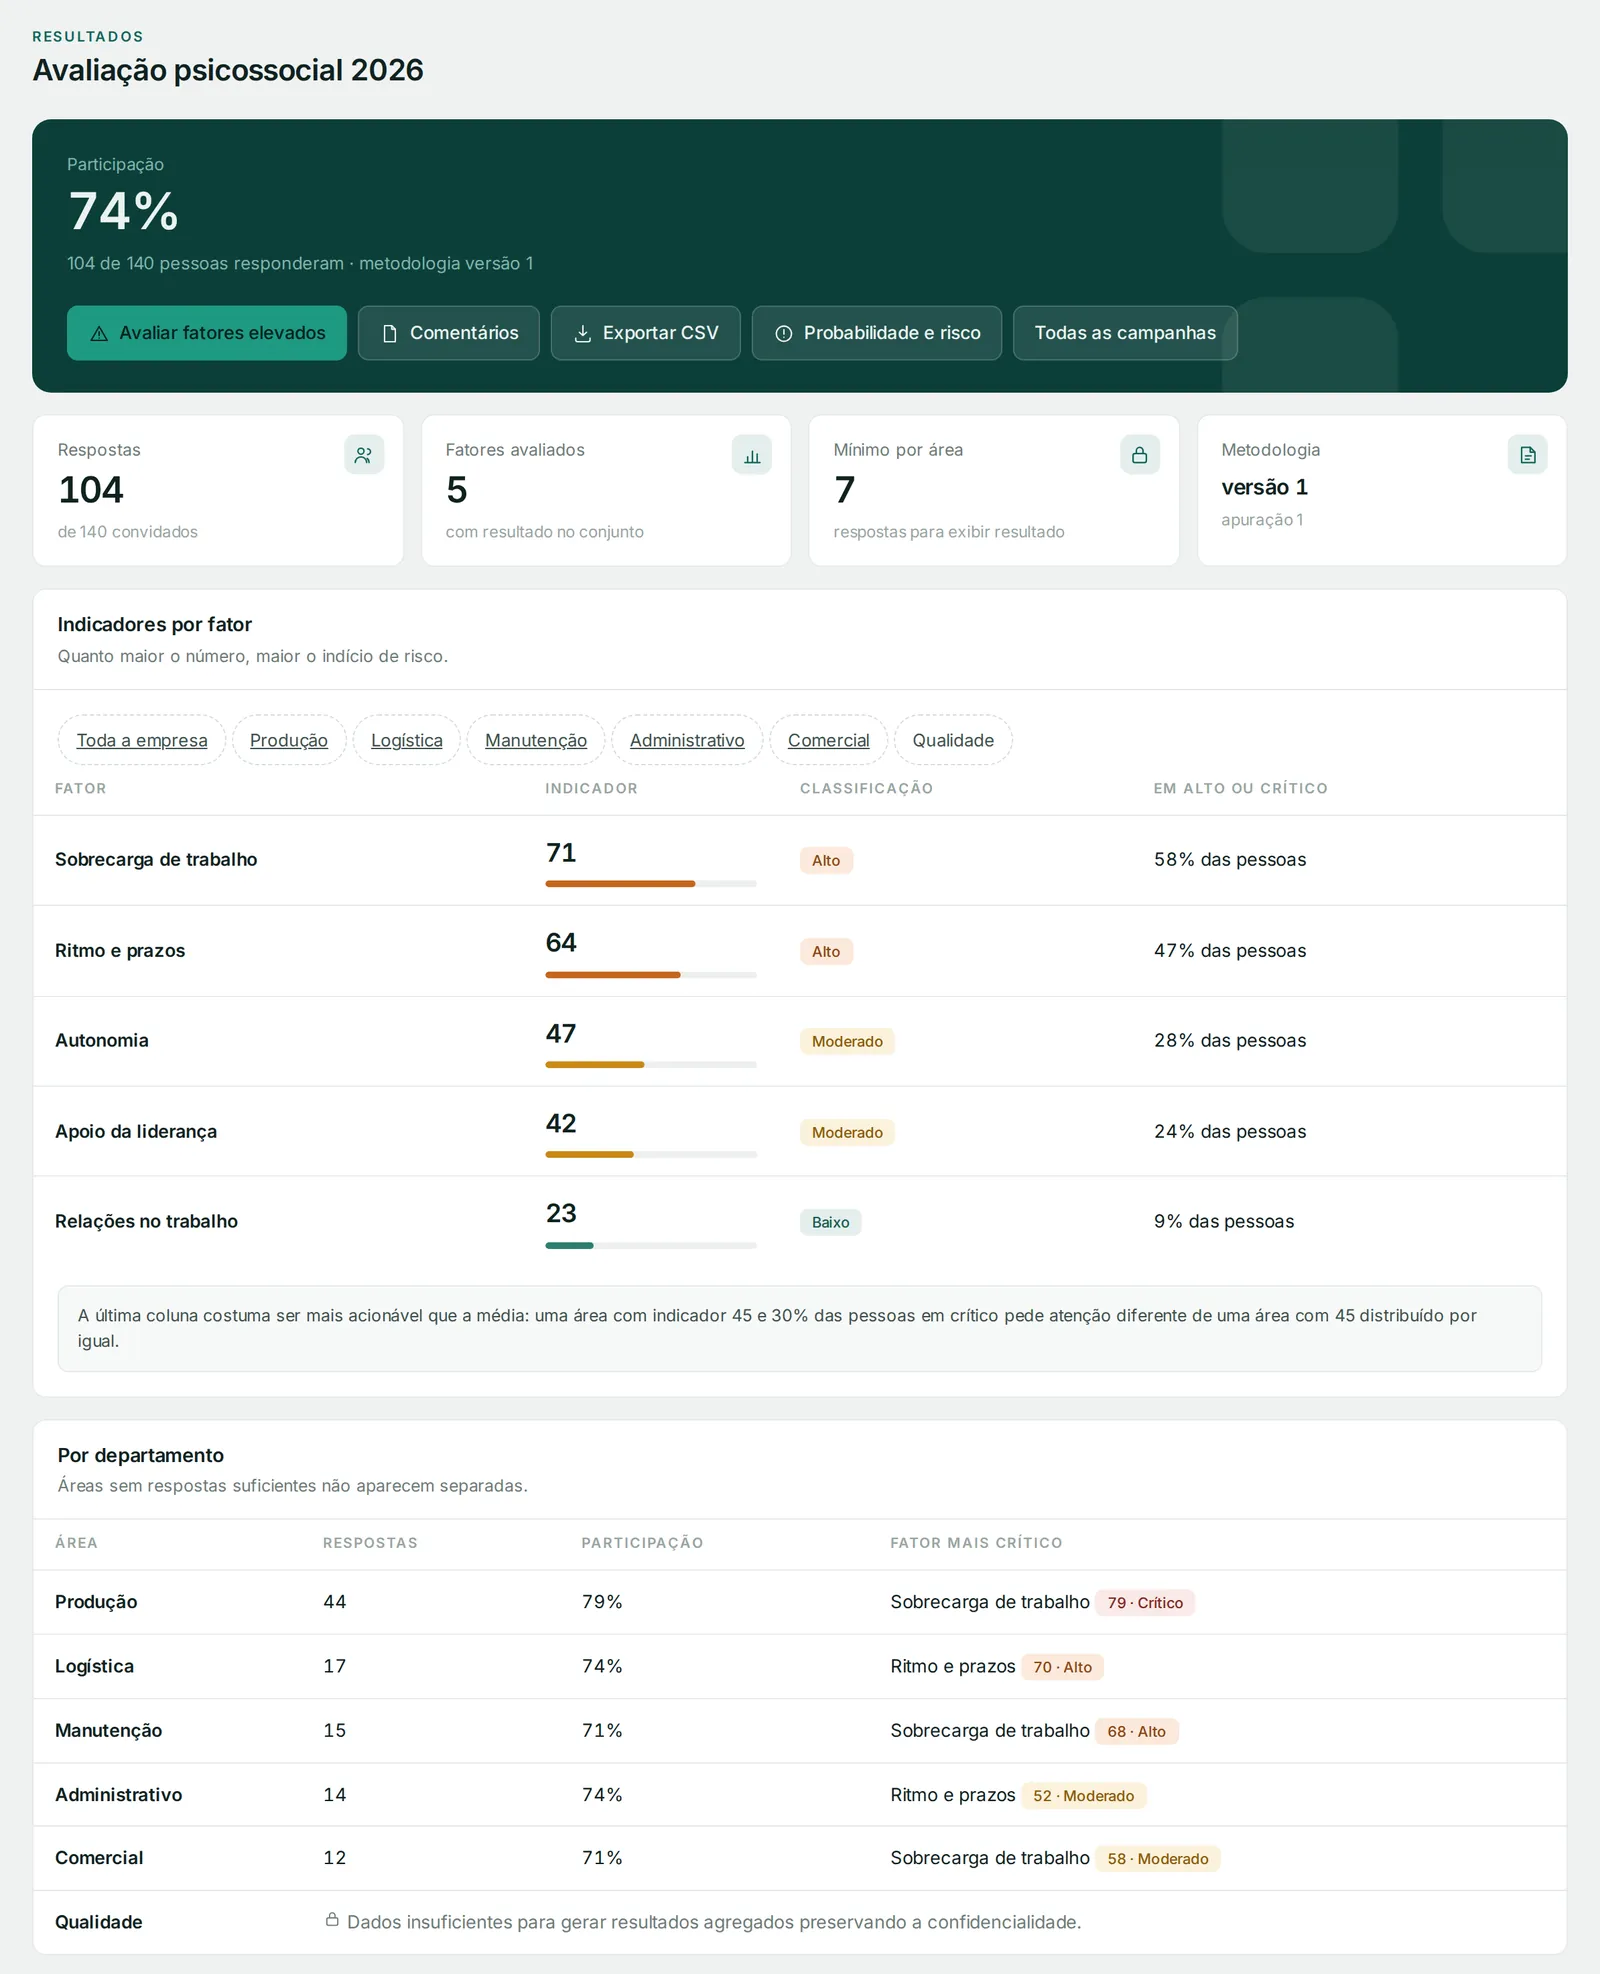Select the Toda a empresa filter
Screen dimensions: 1600x1974
(142, 740)
